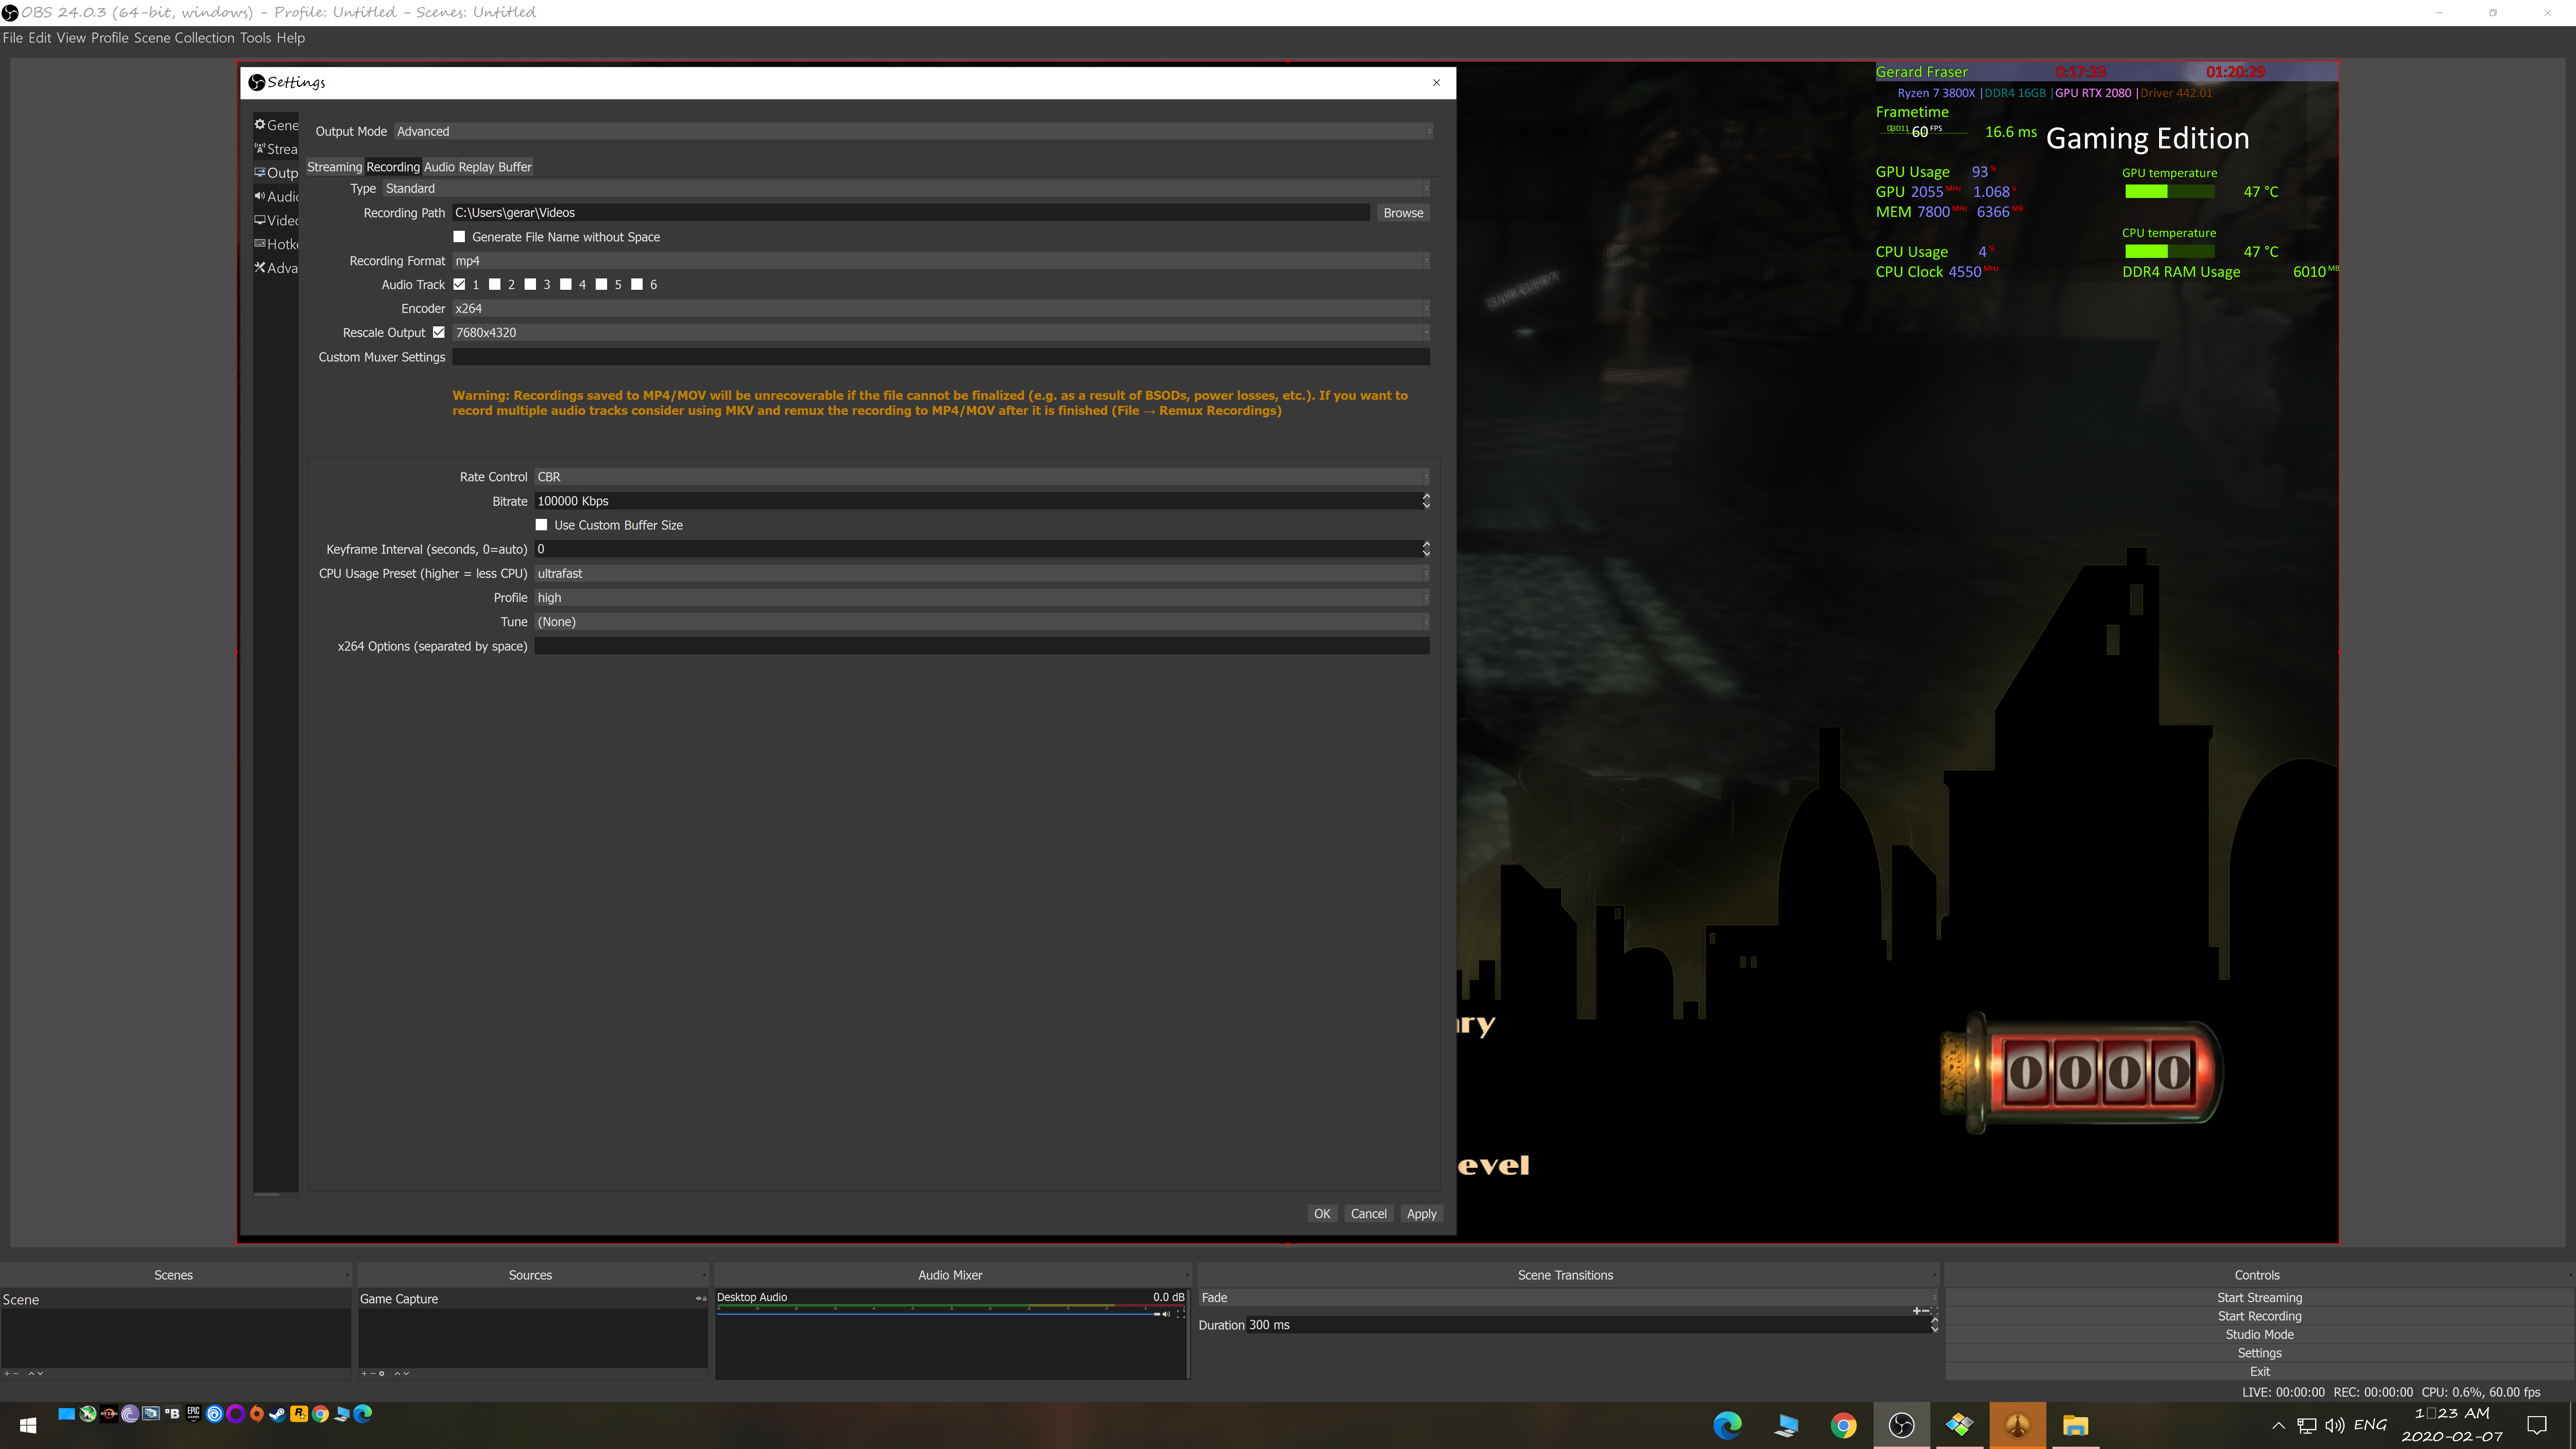This screenshot has height=1449, width=2576.
Task: Open General settings gear icon
Action: pyautogui.click(x=260, y=125)
